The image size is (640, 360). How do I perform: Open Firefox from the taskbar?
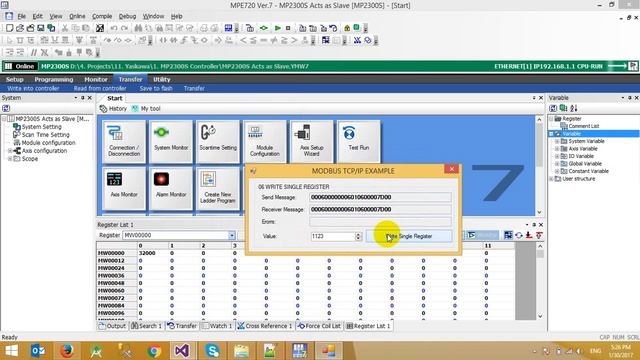click(x=67, y=351)
